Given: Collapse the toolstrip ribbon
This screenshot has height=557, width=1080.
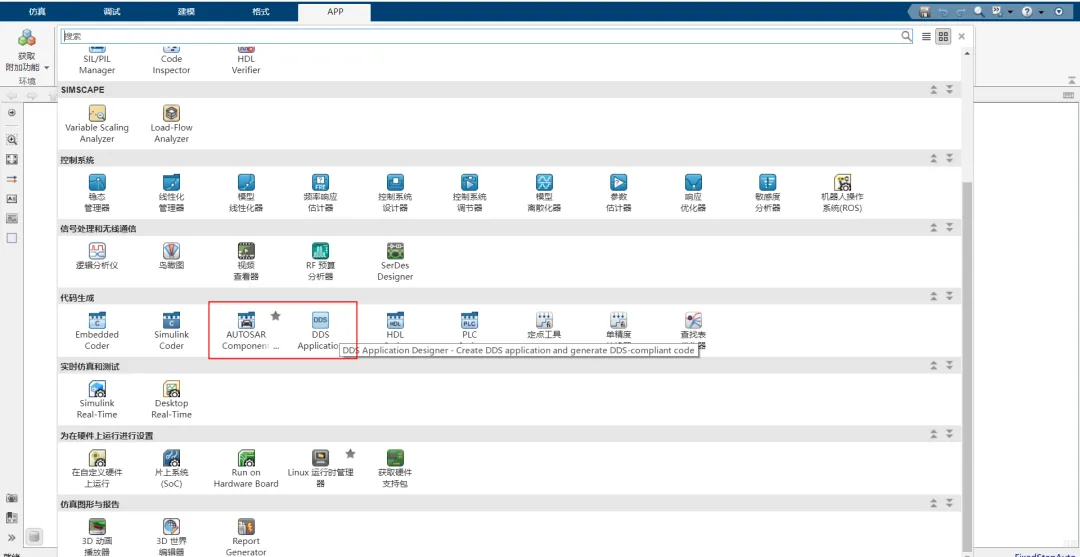Looking at the screenshot, I should (x=1071, y=81).
